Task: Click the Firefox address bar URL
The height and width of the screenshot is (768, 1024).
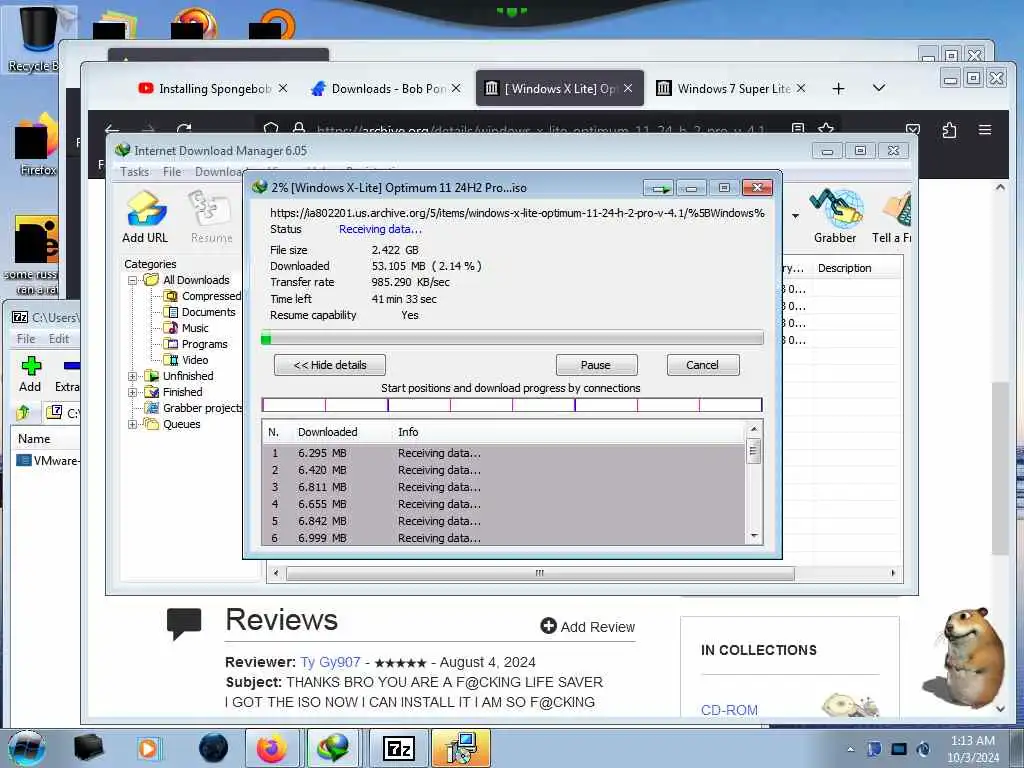Action: (541, 130)
